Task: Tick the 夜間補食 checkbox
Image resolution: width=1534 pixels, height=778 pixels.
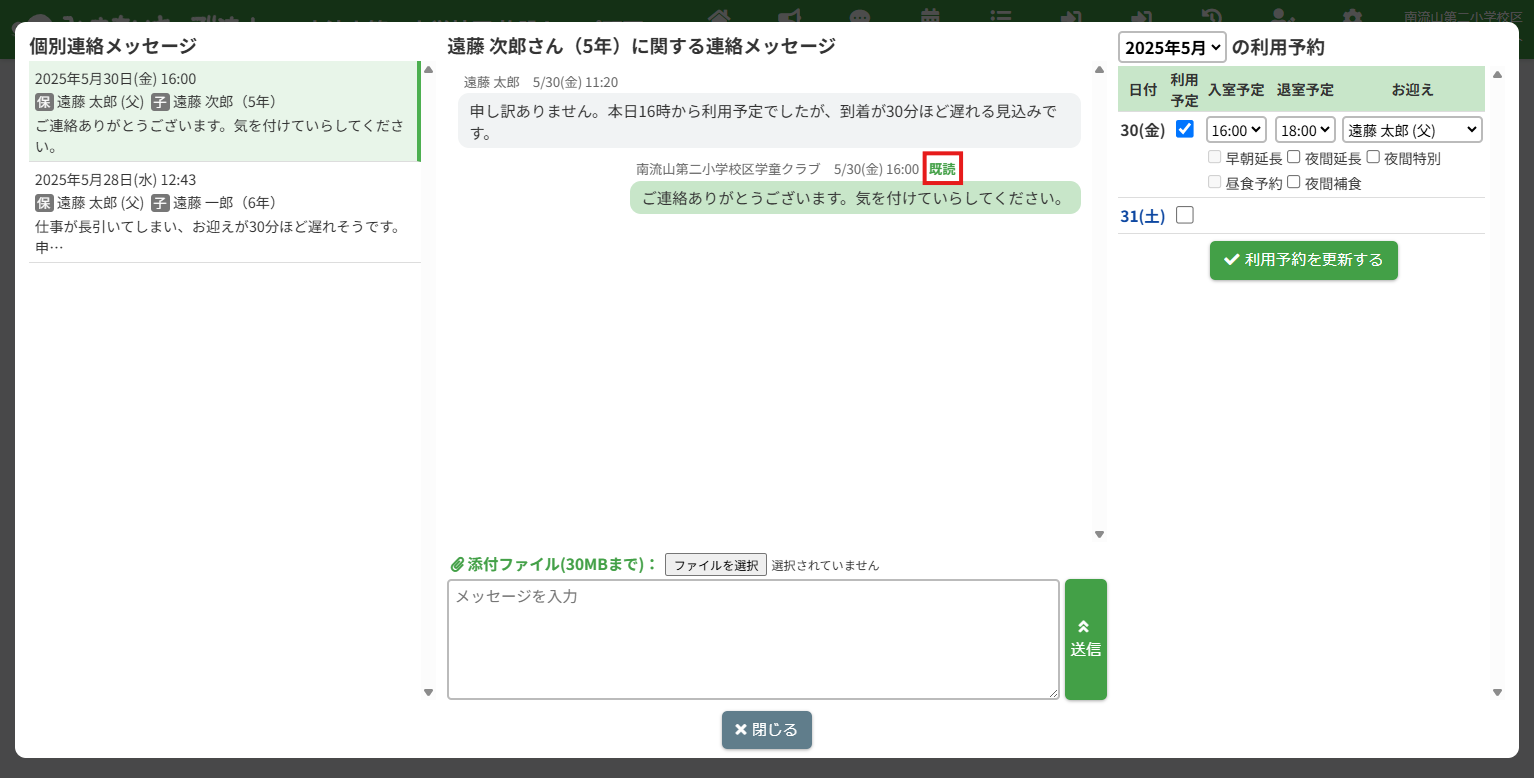Action: pyautogui.click(x=1294, y=182)
